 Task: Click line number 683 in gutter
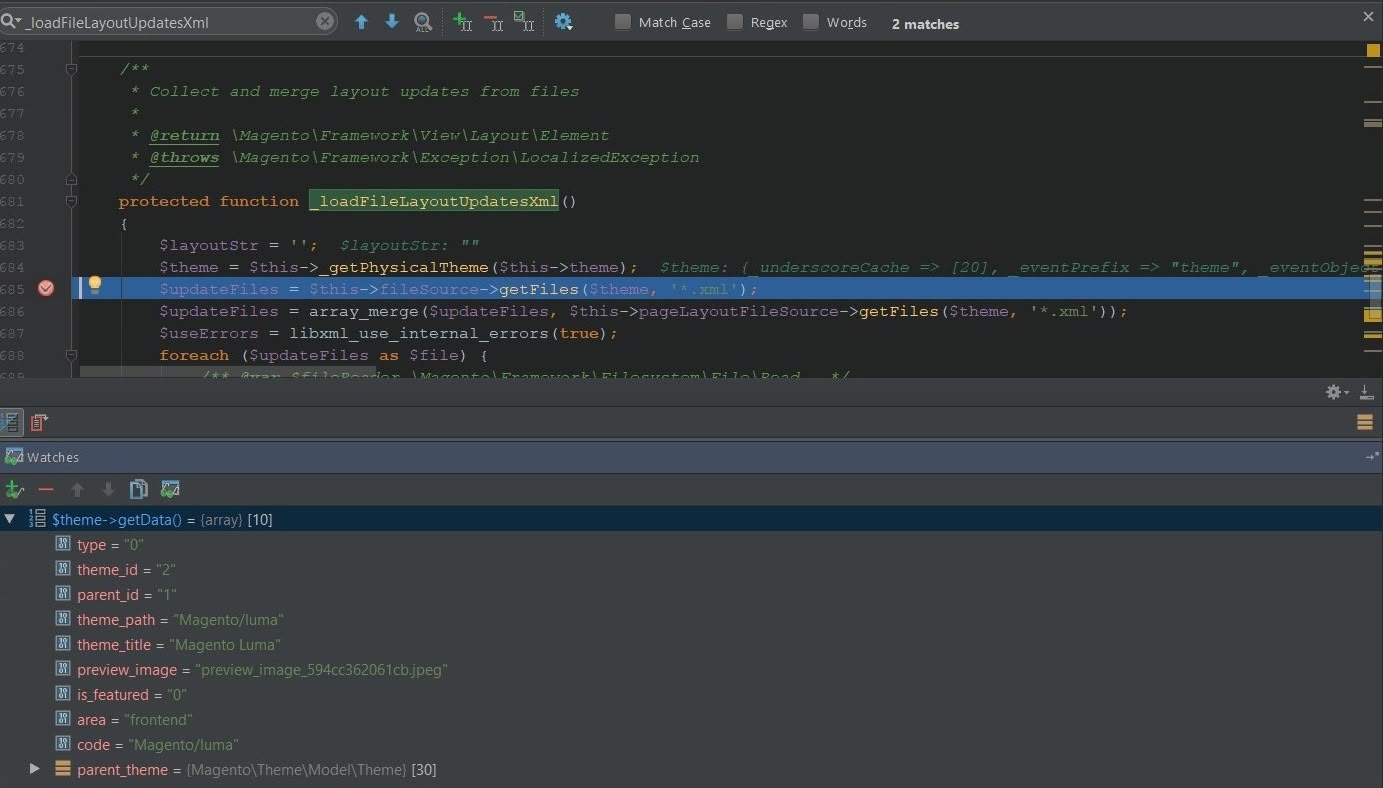pyautogui.click(x=12, y=245)
